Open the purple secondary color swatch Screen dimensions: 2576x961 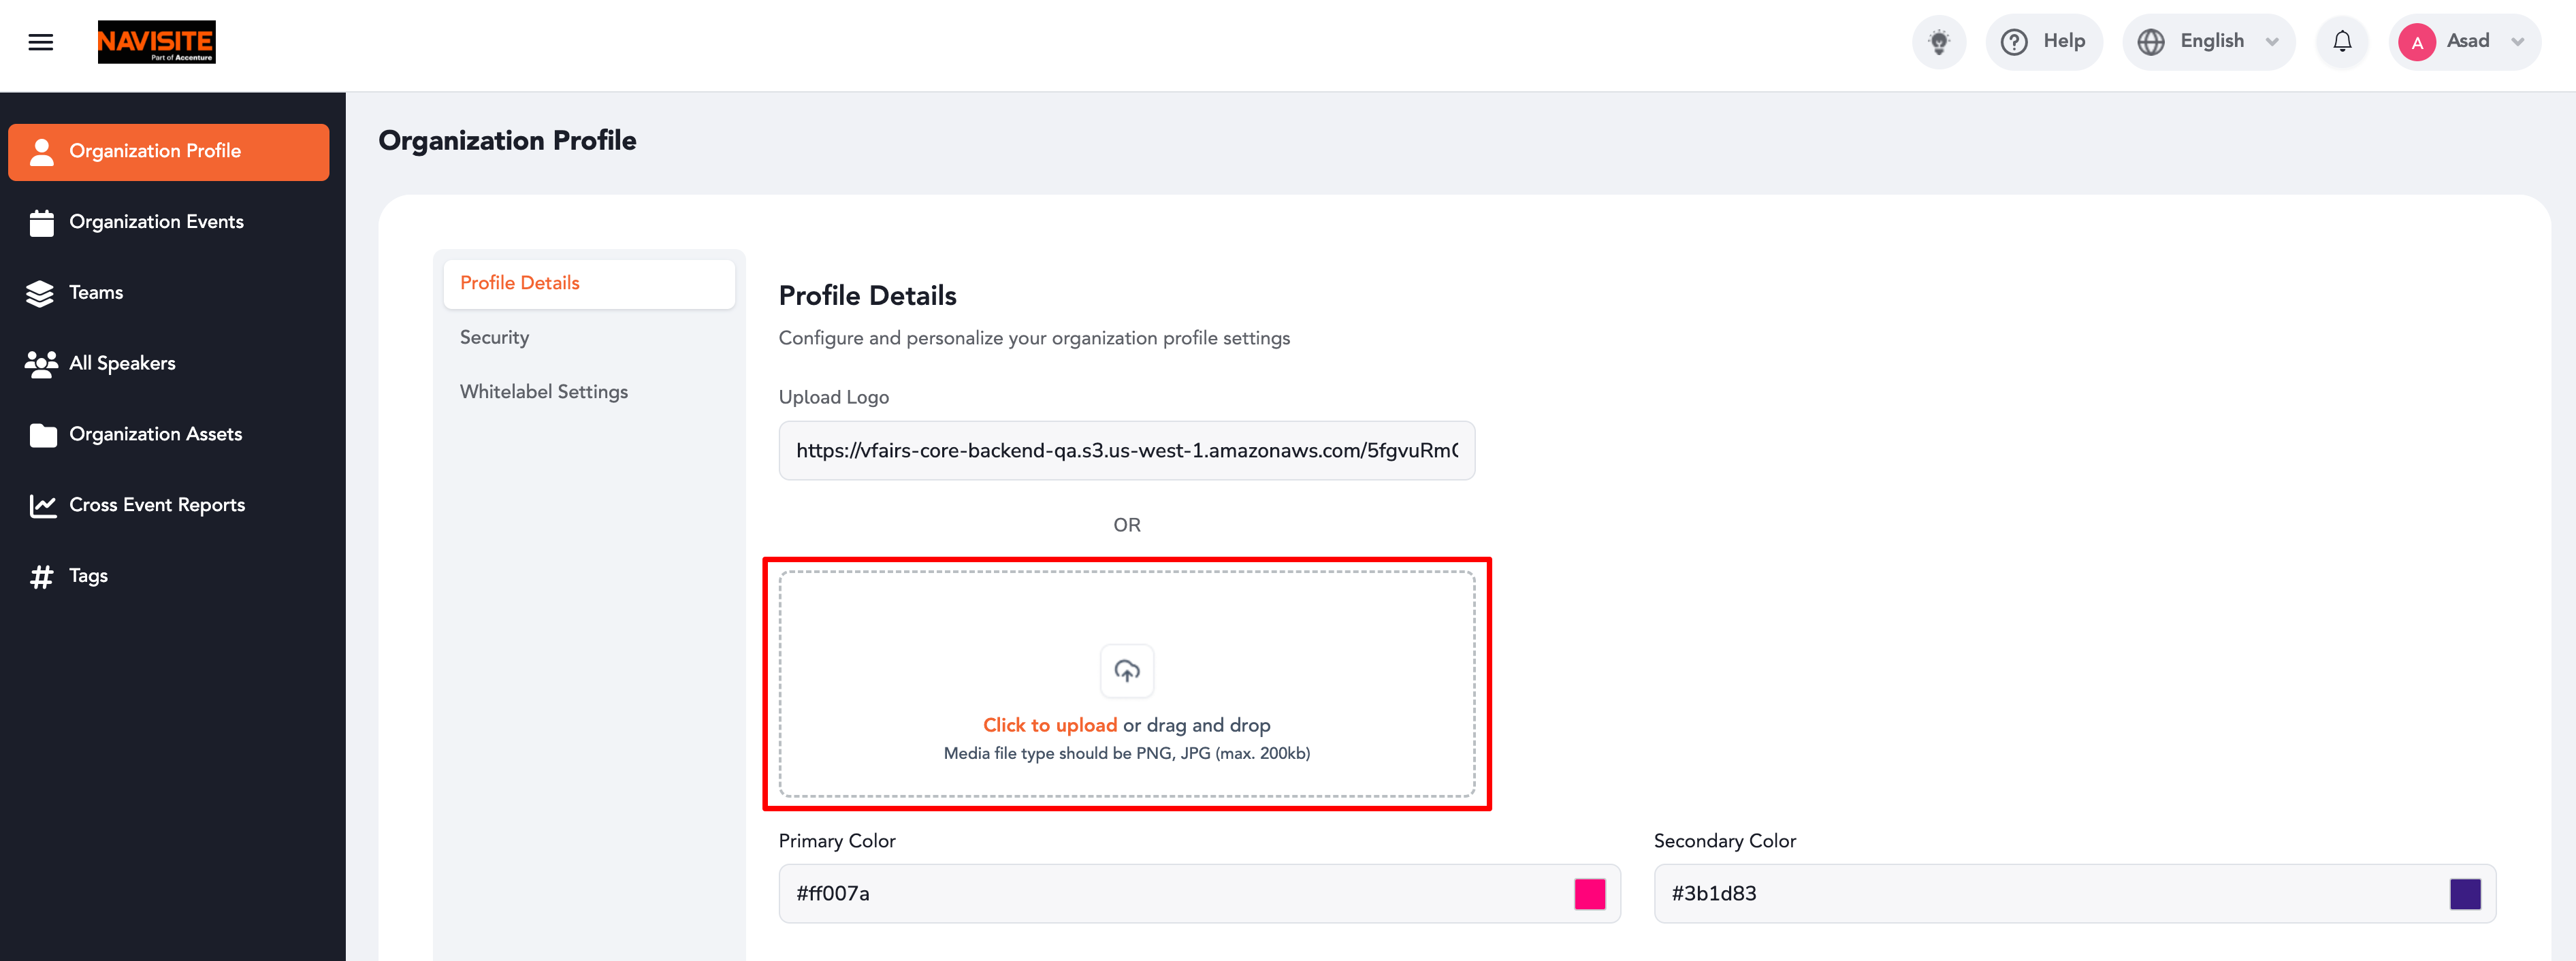click(x=2465, y=894)
